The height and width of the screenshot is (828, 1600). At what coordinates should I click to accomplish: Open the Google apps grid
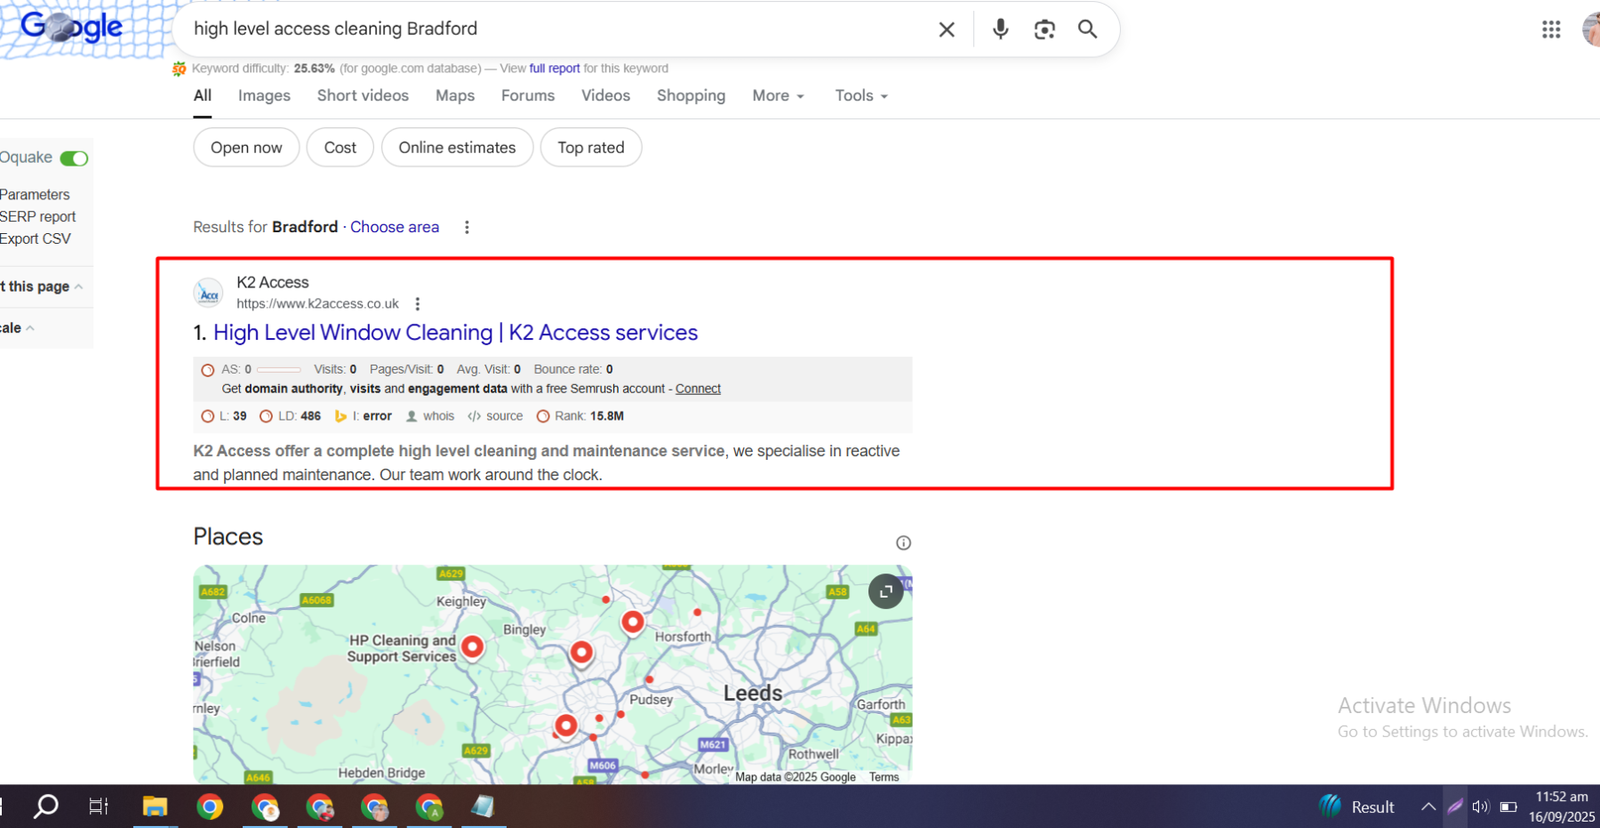pos(1550,30)
